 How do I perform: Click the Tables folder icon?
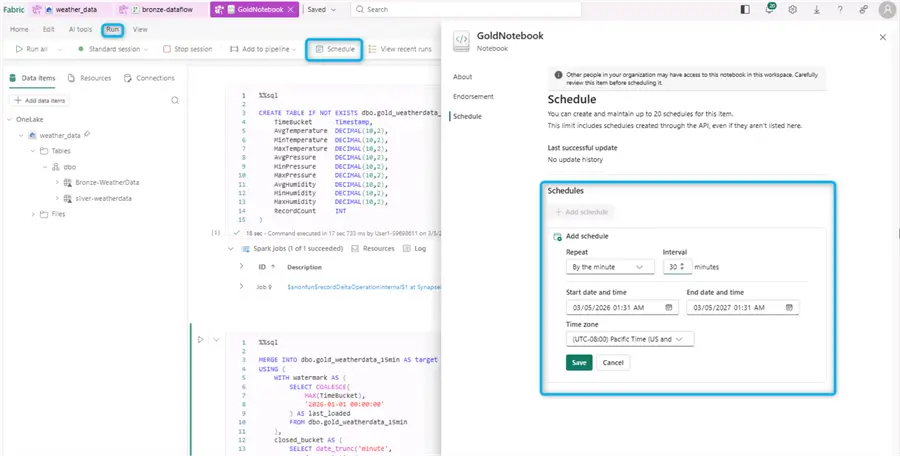[44, 150]
